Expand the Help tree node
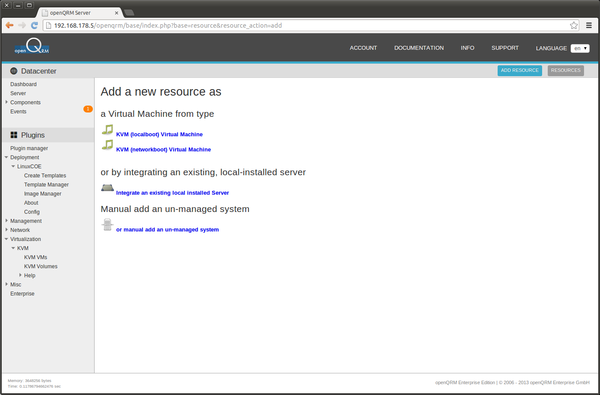600x395 pixels. (x=20, y=275)
